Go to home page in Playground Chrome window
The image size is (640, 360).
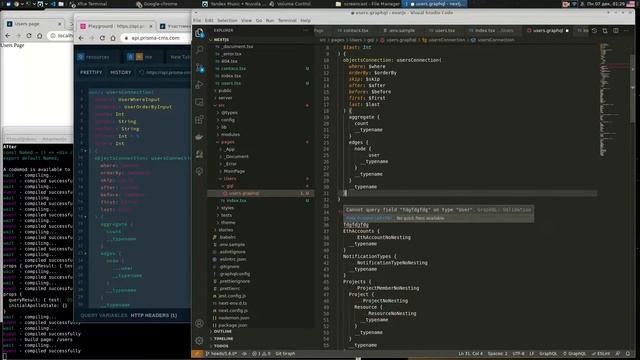pyautogui.click(x=113, y=38)
